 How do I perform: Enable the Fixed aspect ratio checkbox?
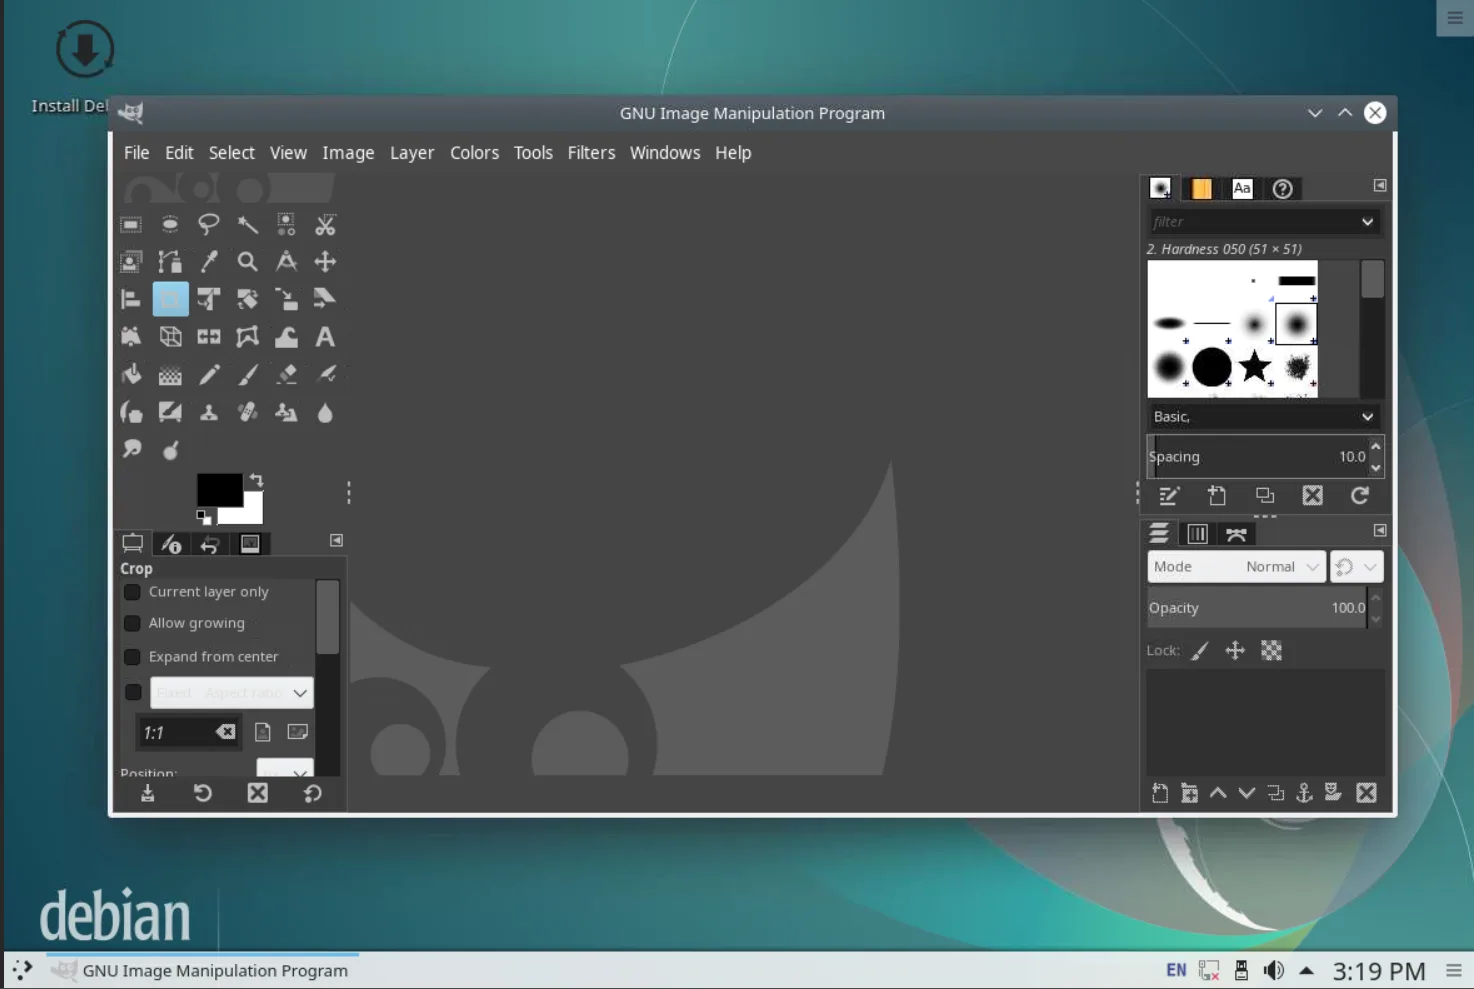point(133,692)
